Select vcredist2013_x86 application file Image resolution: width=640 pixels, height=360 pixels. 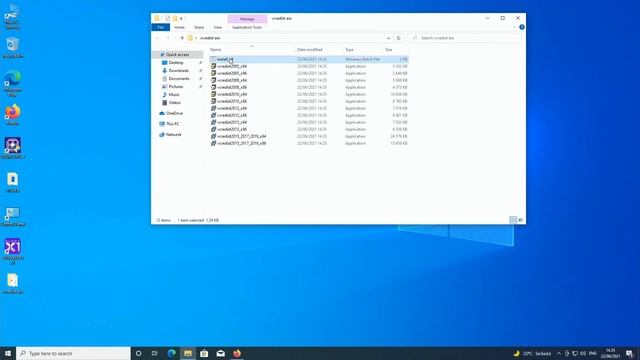(309, 129)
